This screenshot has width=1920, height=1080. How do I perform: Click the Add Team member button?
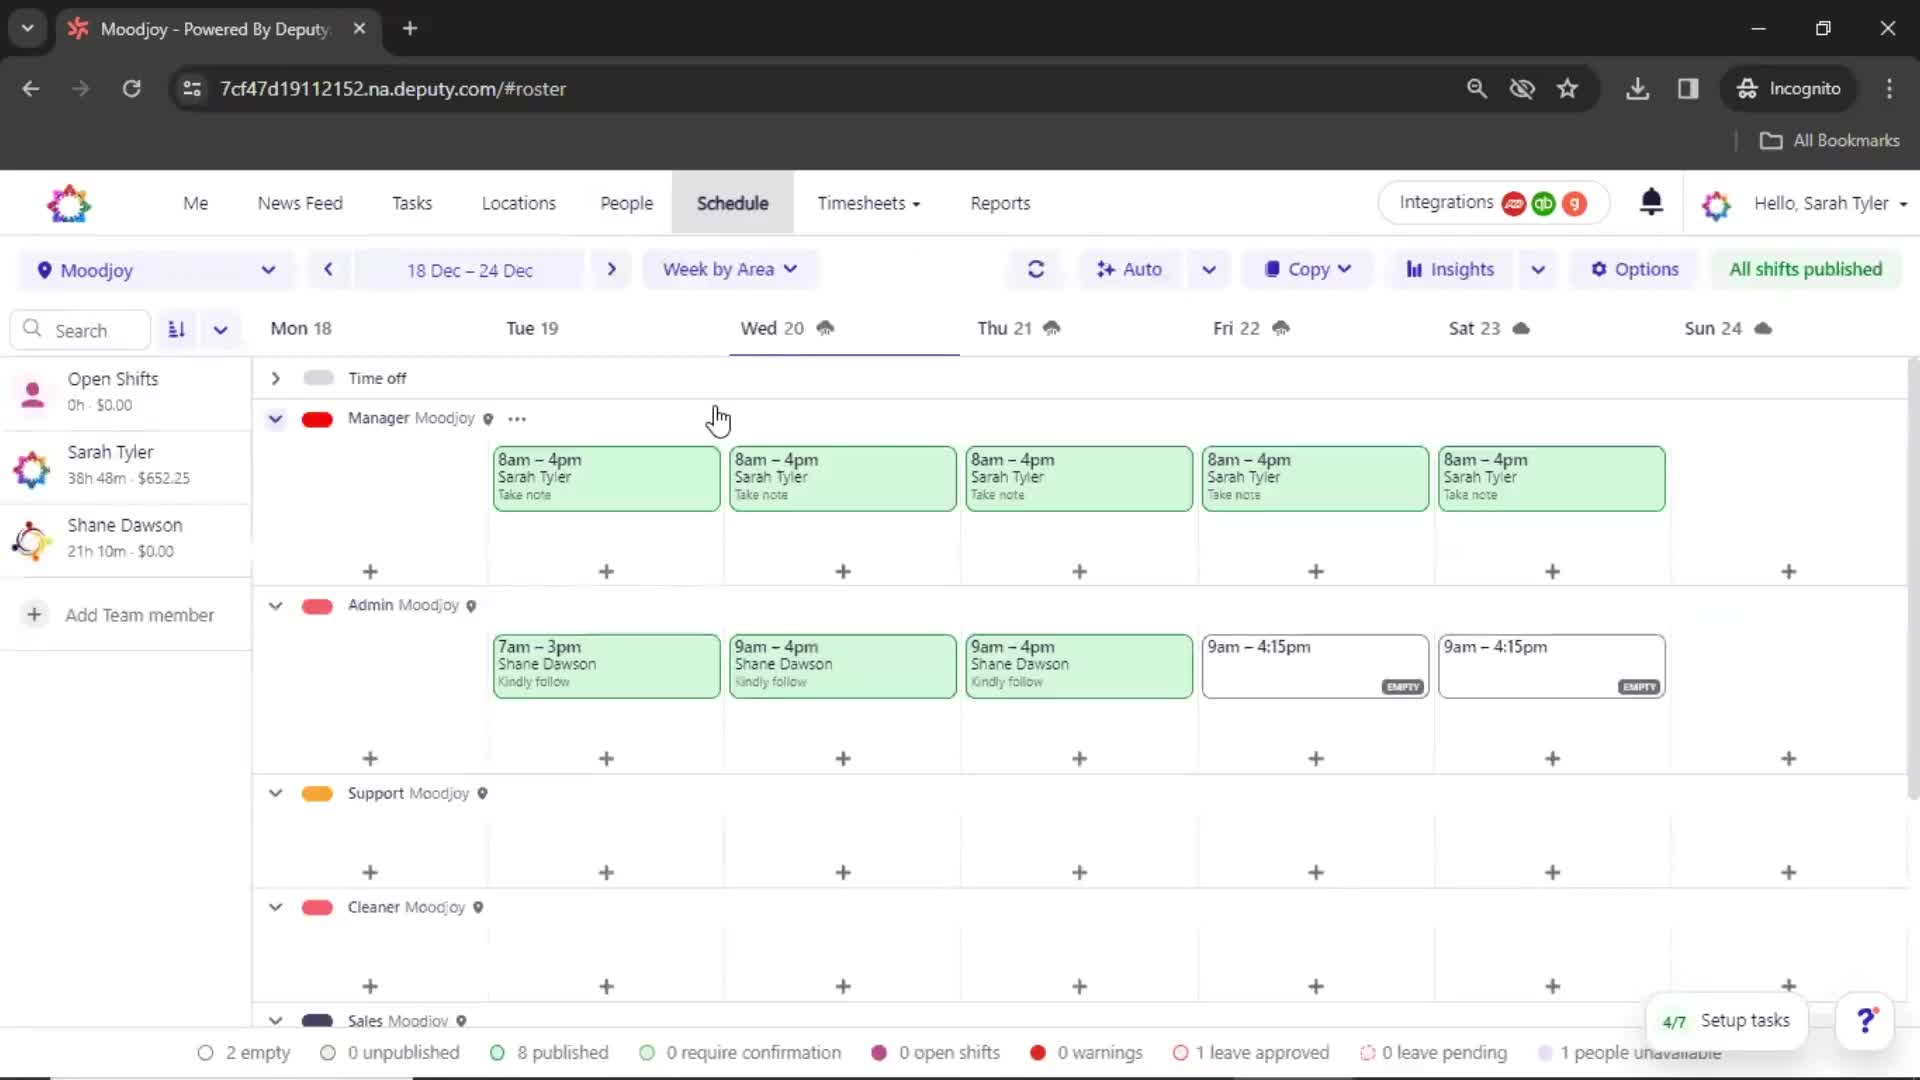(x=124, y=615)
